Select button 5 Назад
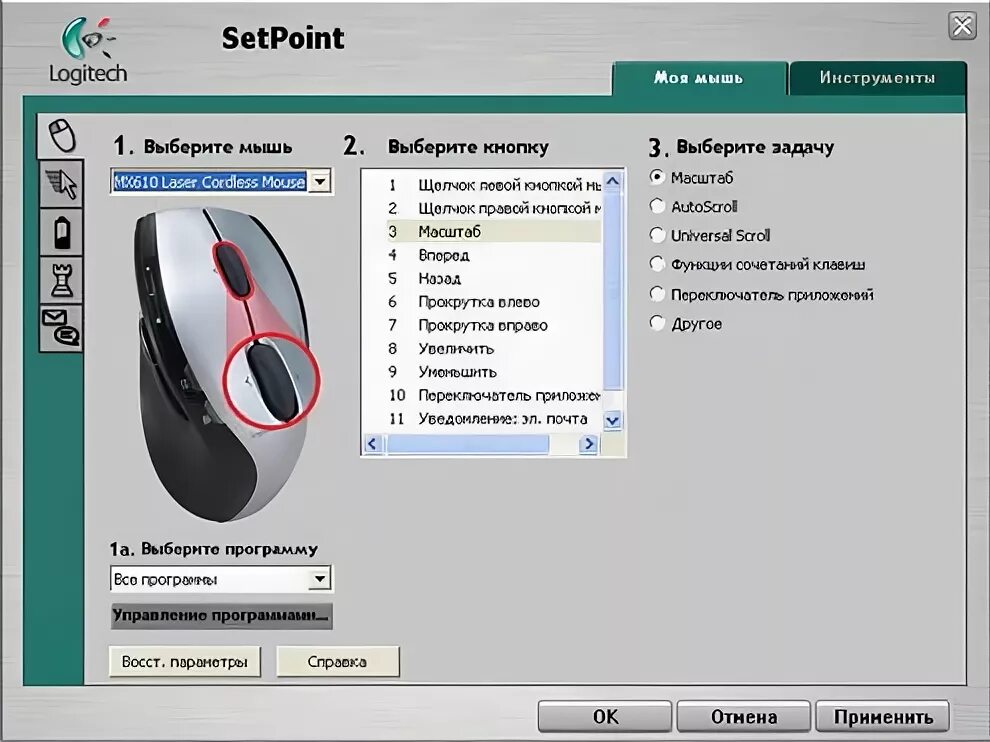990x742 pixels. 494,278
